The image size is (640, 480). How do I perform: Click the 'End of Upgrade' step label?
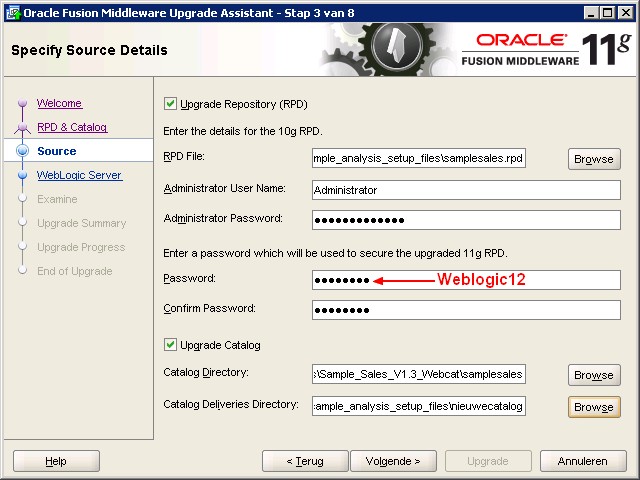75,271
